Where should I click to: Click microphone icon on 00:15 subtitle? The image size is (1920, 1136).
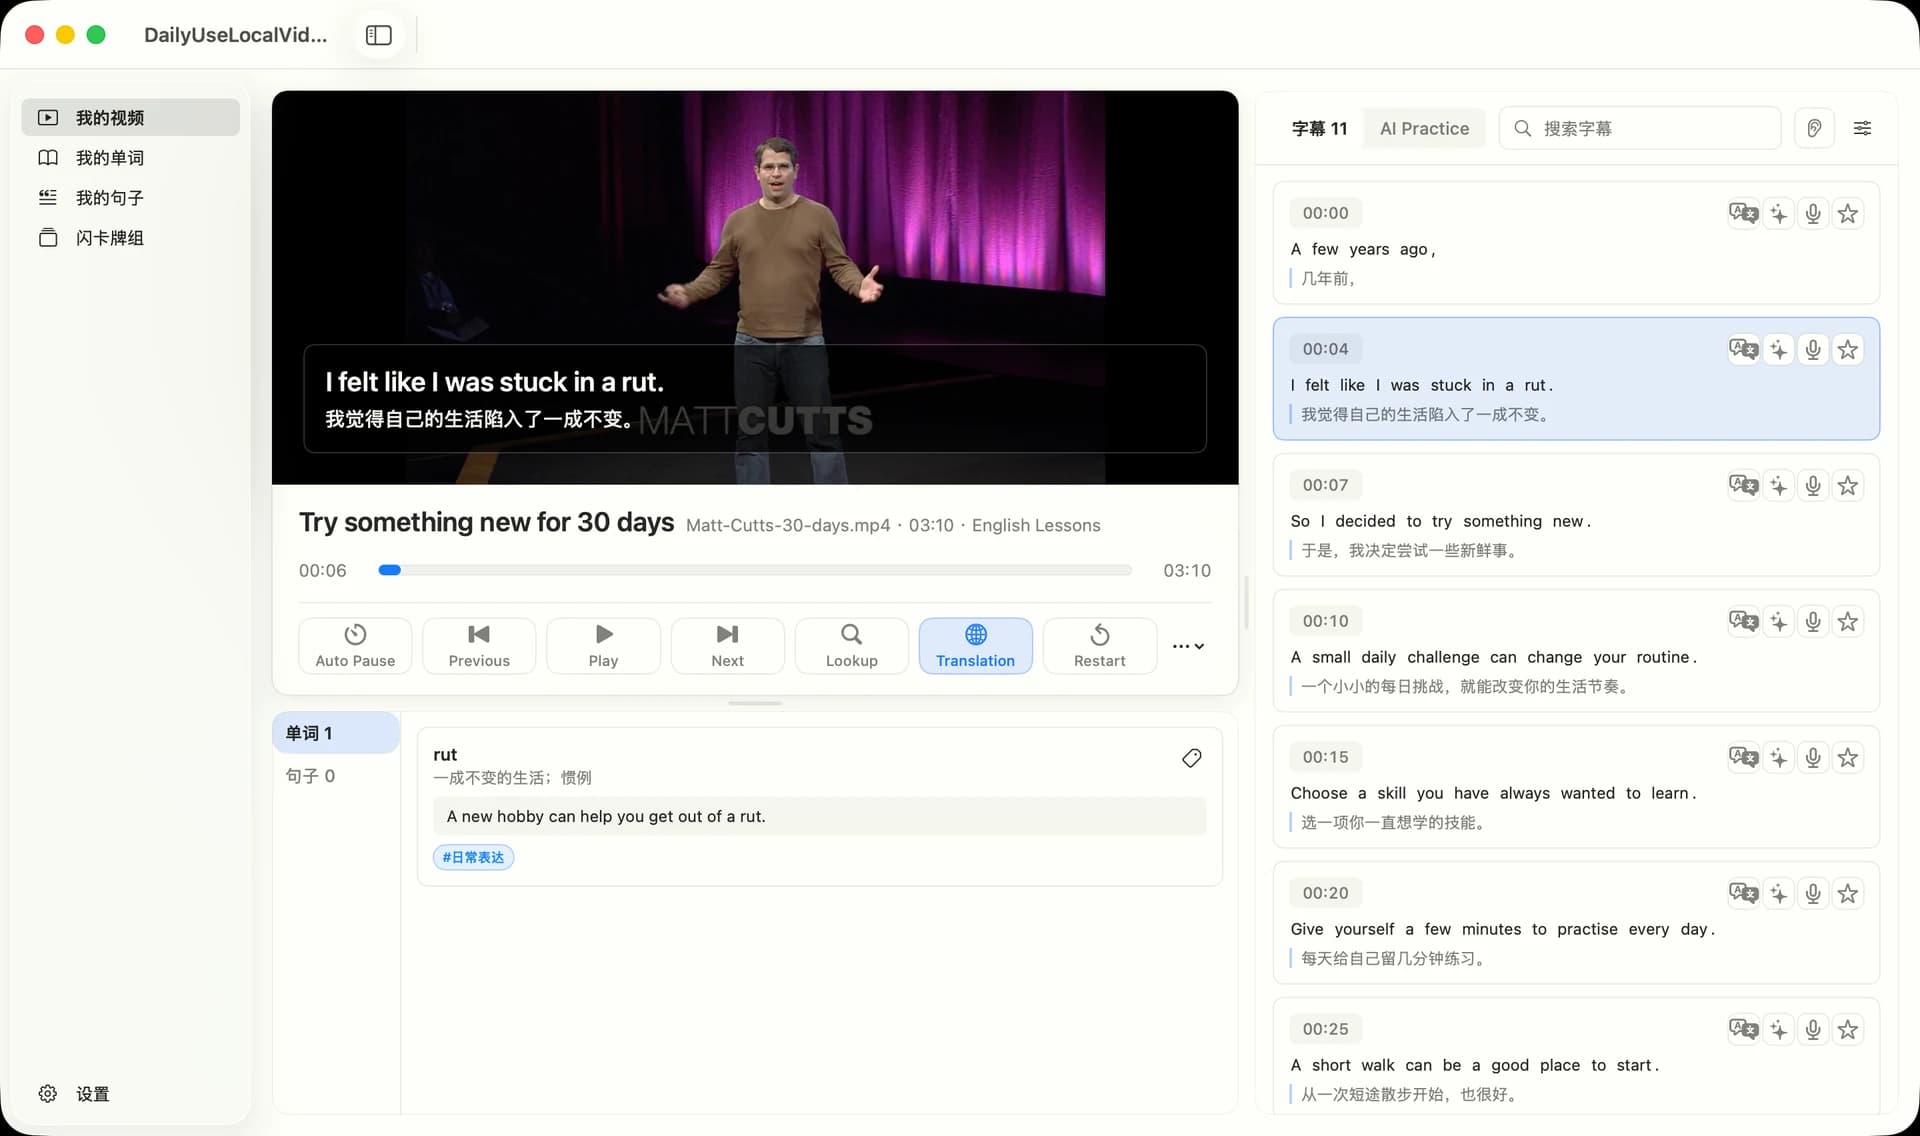coord(1813,757)
